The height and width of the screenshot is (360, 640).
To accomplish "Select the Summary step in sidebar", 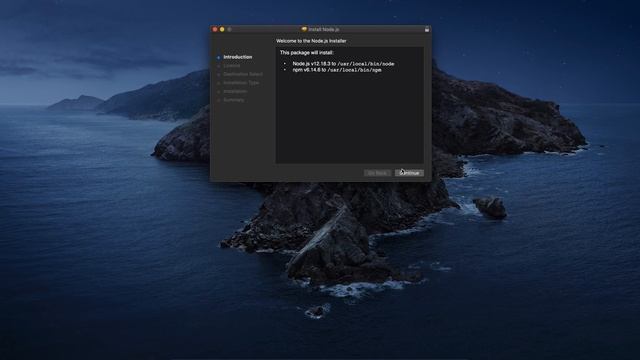I will tap(233, 100).
